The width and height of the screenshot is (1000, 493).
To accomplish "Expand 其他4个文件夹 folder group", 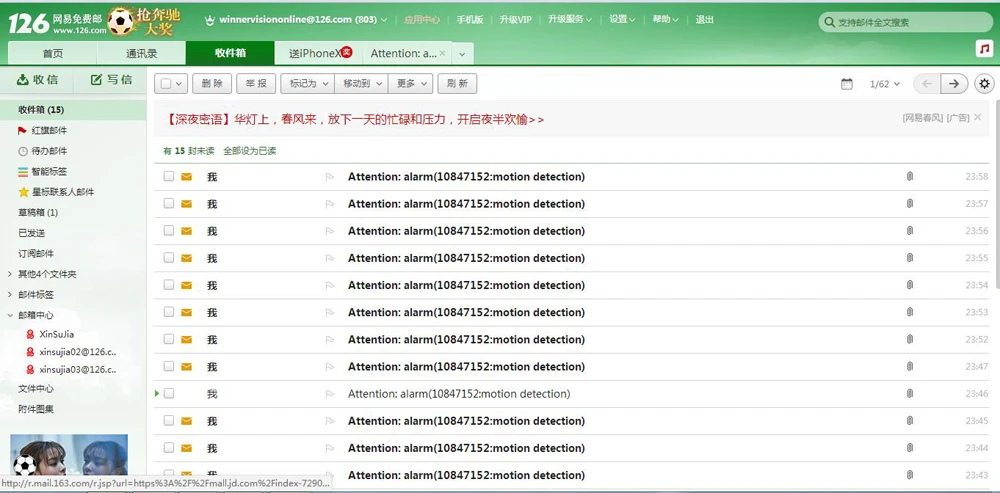I will [x=10, y=274].
